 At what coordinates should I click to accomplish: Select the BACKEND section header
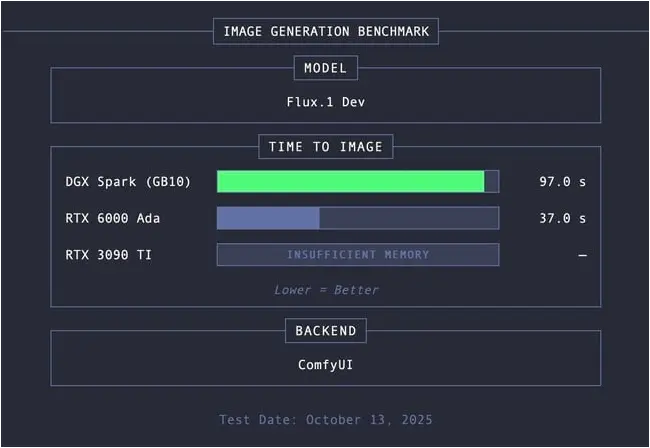pos(325,331)
